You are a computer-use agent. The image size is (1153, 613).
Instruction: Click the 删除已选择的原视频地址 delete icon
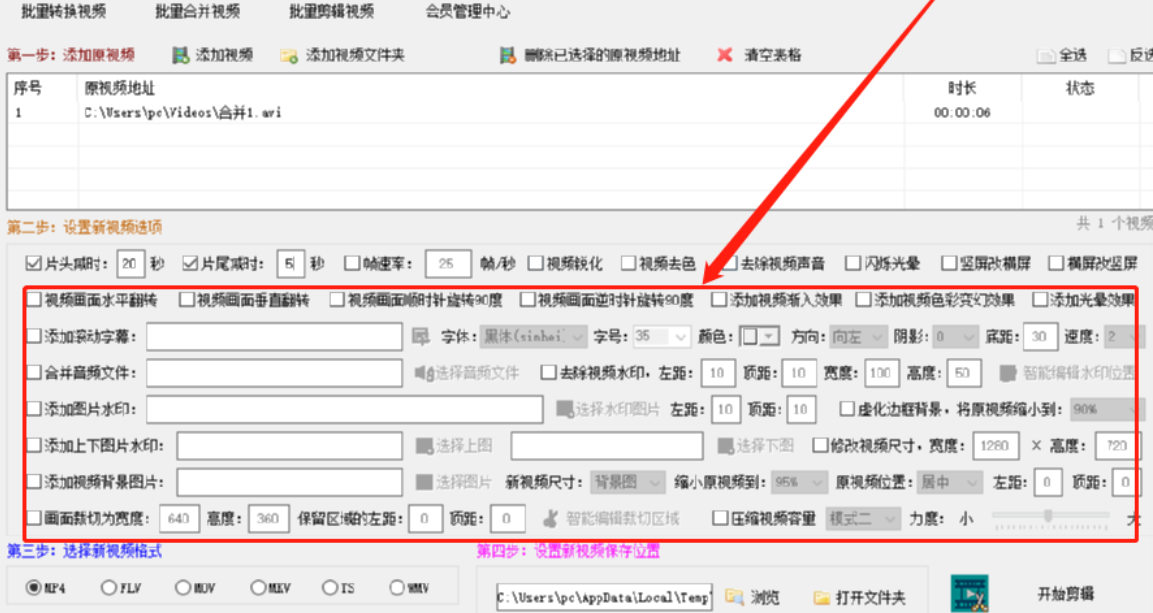point(509,56)
